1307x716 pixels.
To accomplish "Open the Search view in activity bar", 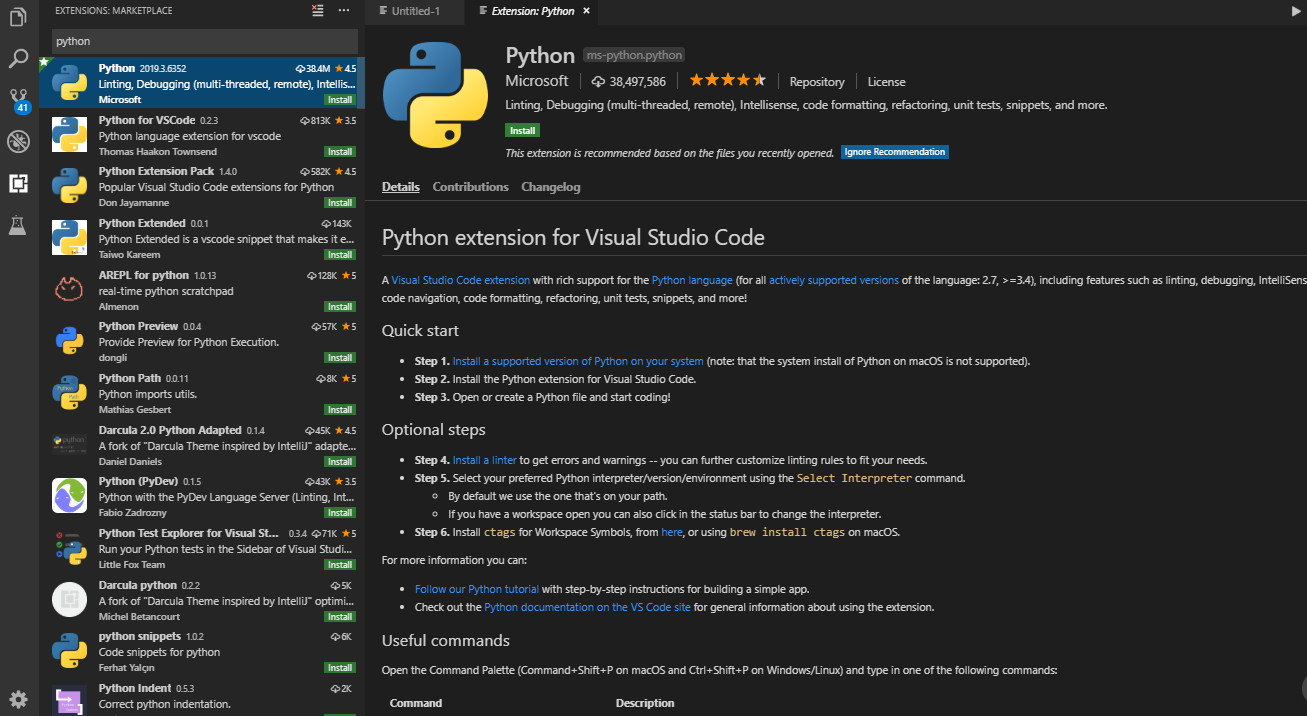I will point(18,59).
